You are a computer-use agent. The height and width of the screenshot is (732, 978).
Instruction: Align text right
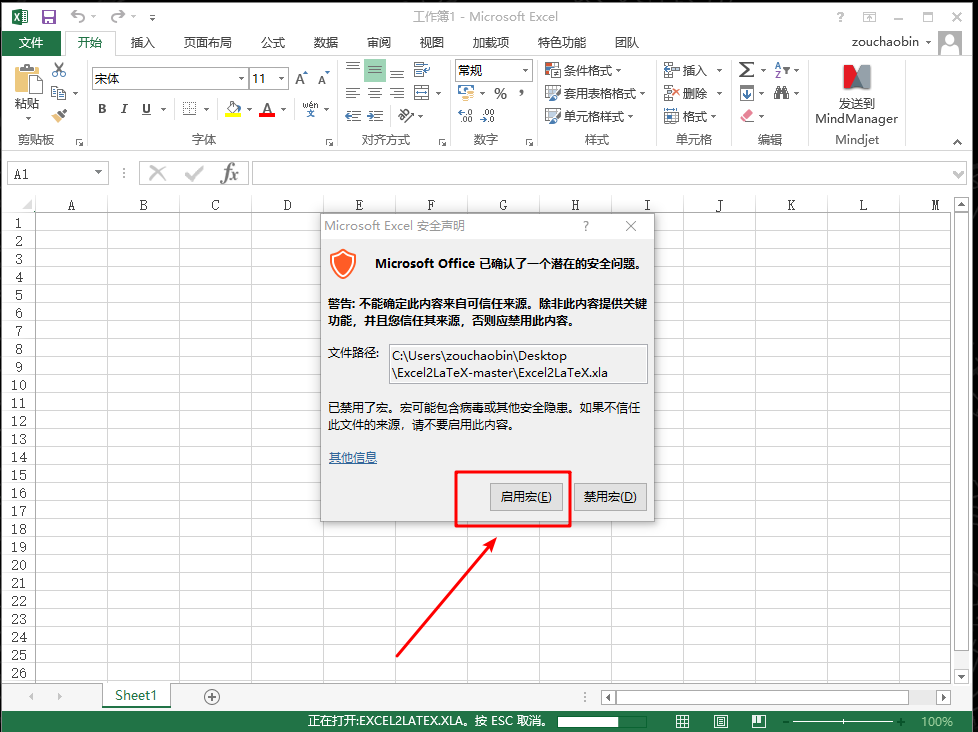[x=397, y=94]
